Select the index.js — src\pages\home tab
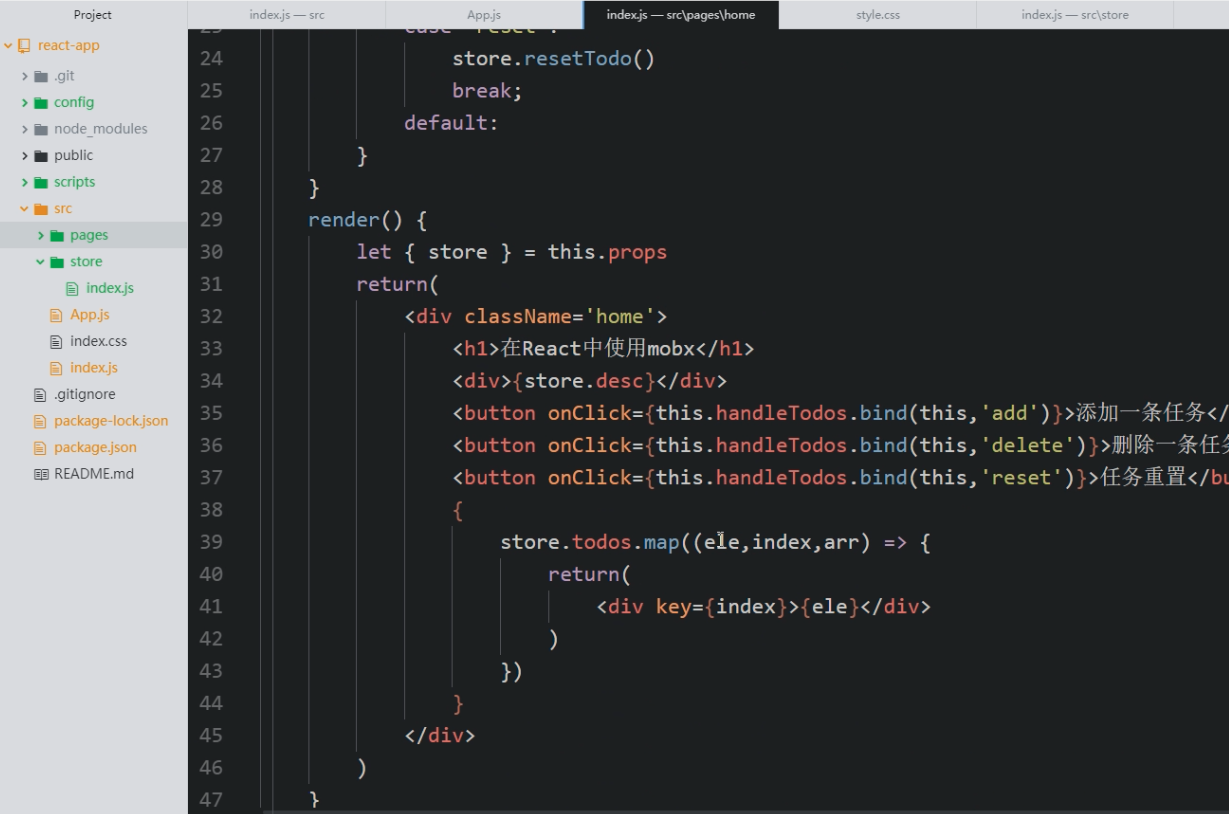 (681, 15)
